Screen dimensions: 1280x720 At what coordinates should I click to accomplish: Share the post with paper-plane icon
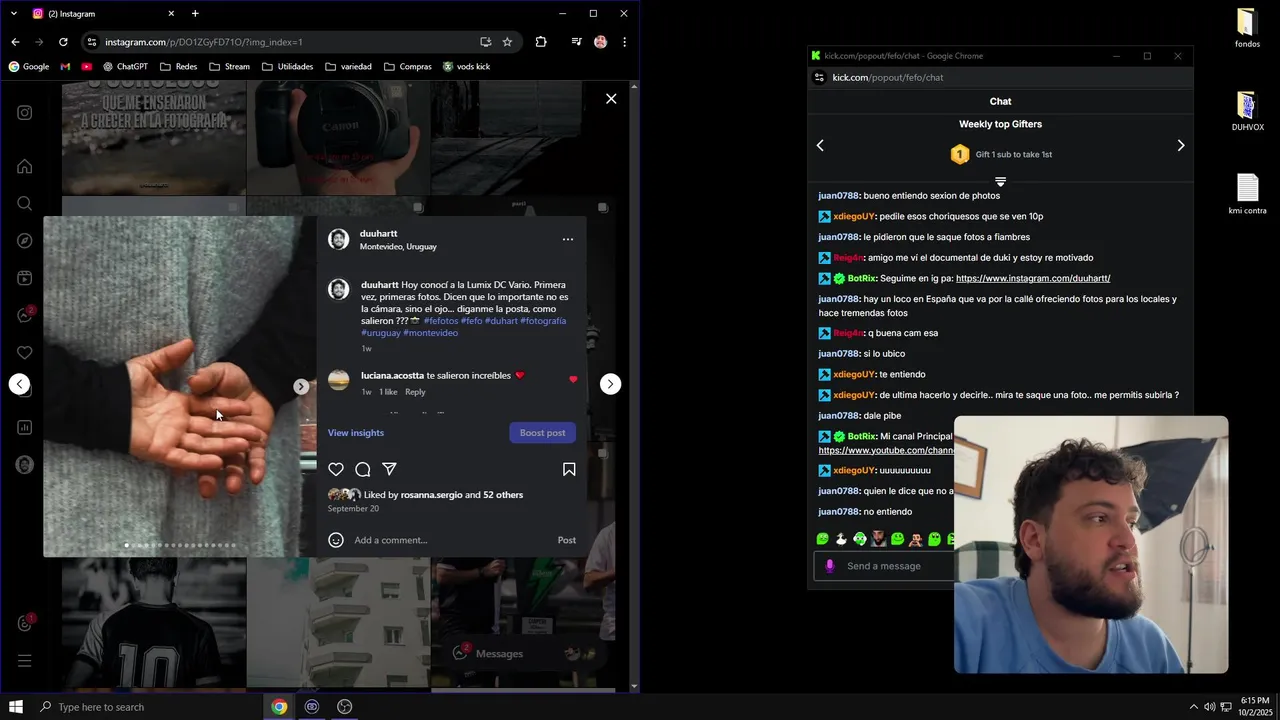tap(390, 469)
